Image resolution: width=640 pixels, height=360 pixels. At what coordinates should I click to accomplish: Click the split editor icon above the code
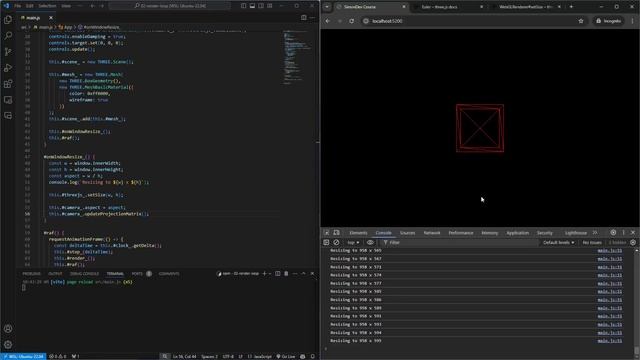[303, 18]
